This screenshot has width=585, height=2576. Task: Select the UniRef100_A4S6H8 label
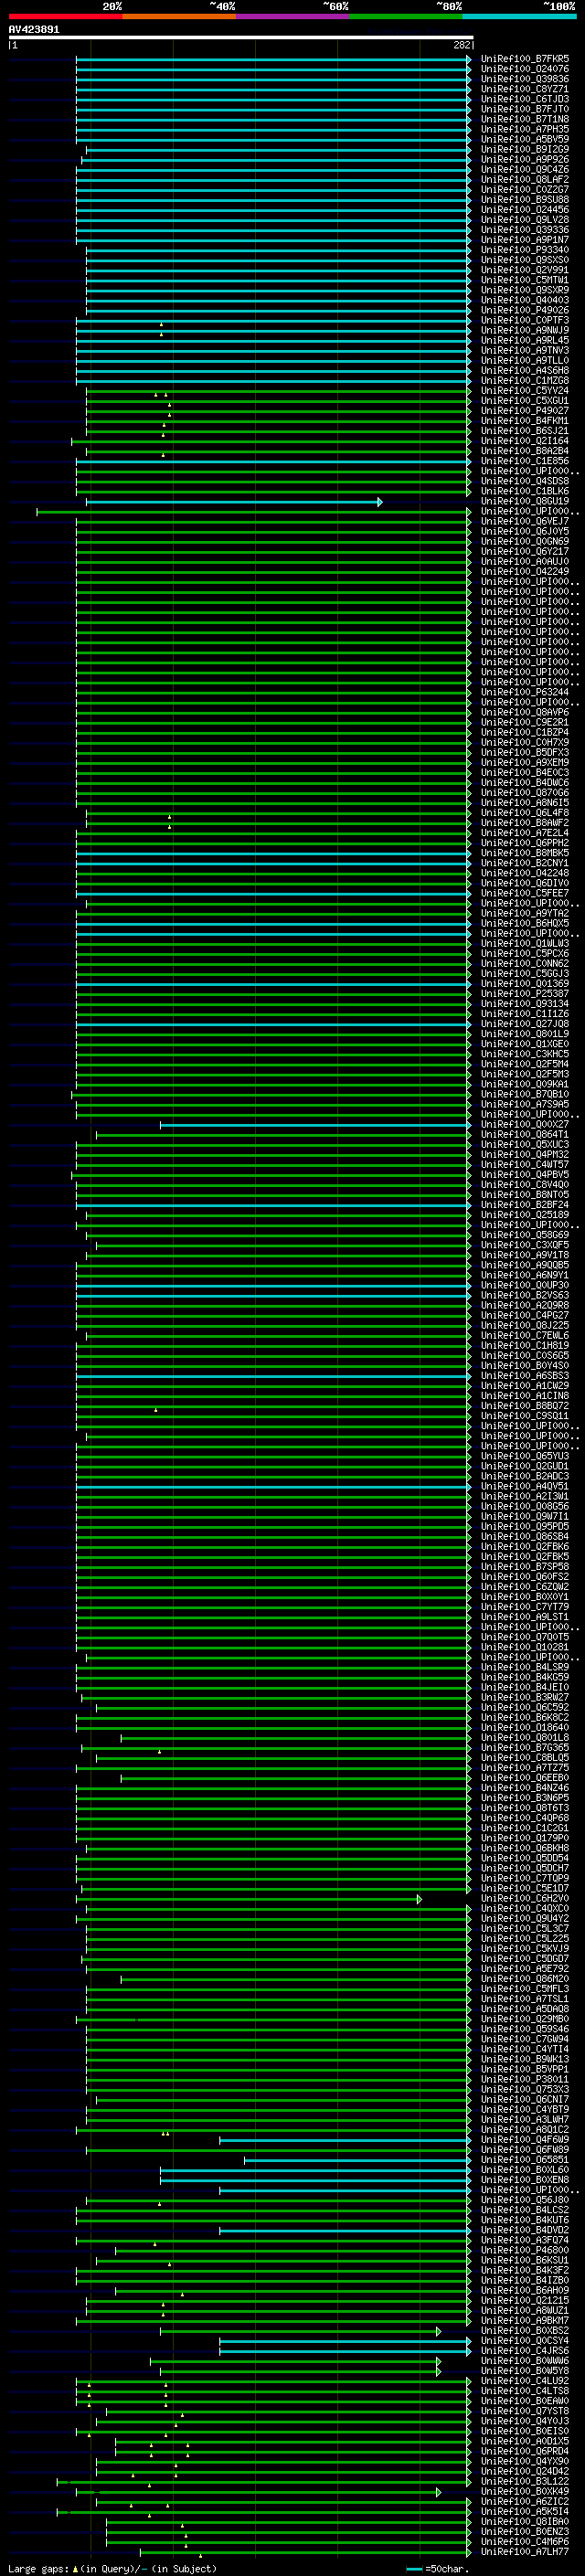point(525,370)
